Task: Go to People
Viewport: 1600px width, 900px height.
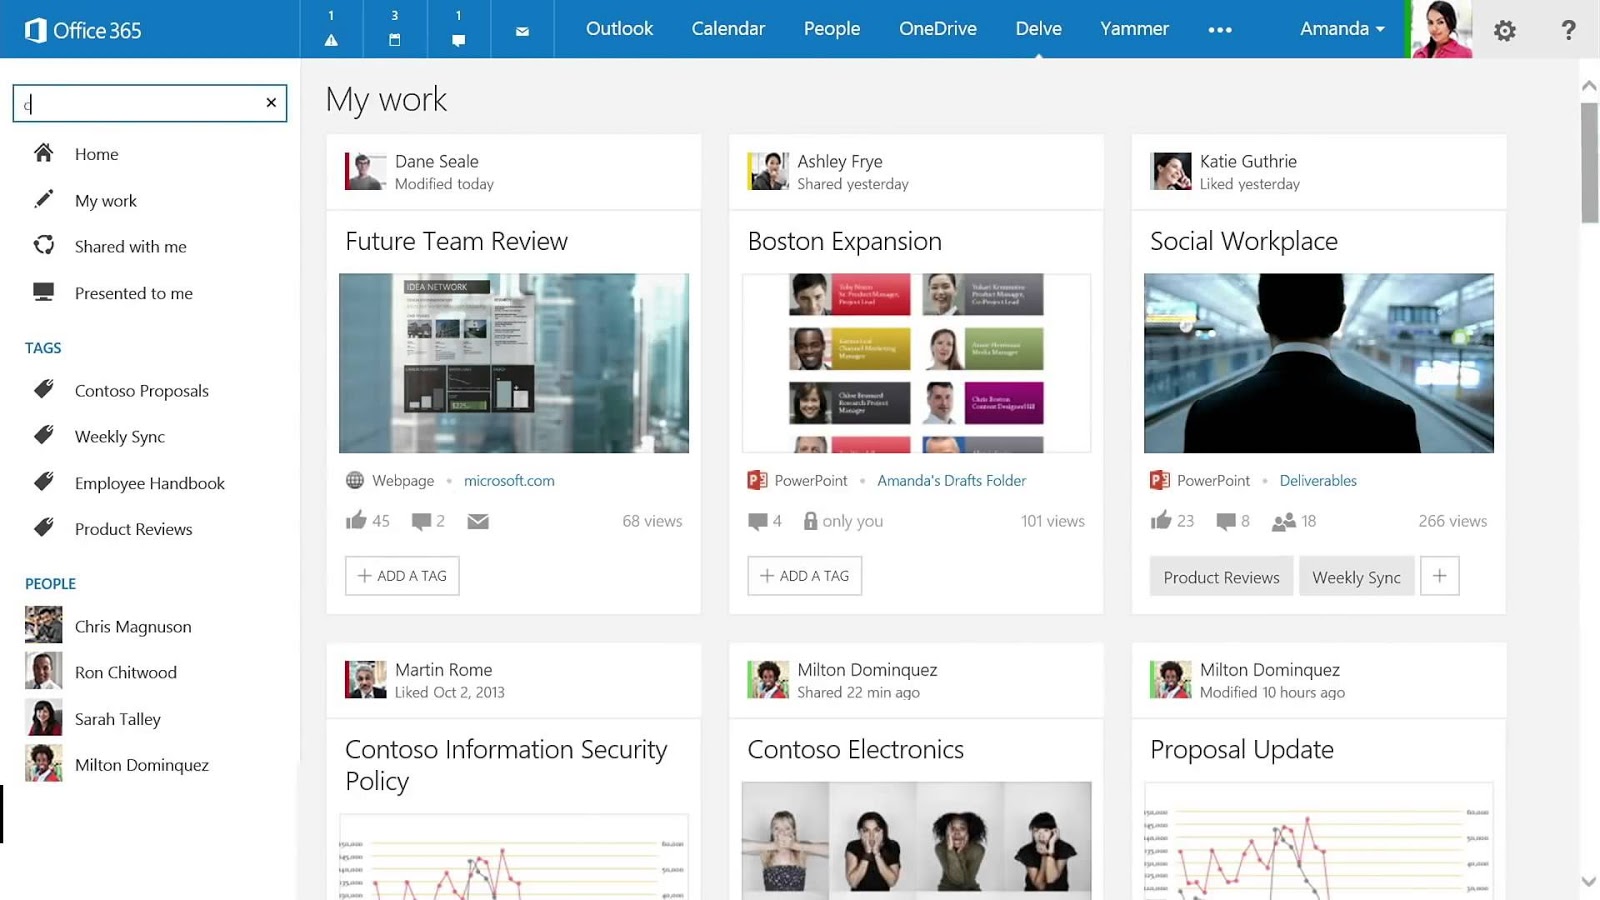Action: tap(832, 29)
